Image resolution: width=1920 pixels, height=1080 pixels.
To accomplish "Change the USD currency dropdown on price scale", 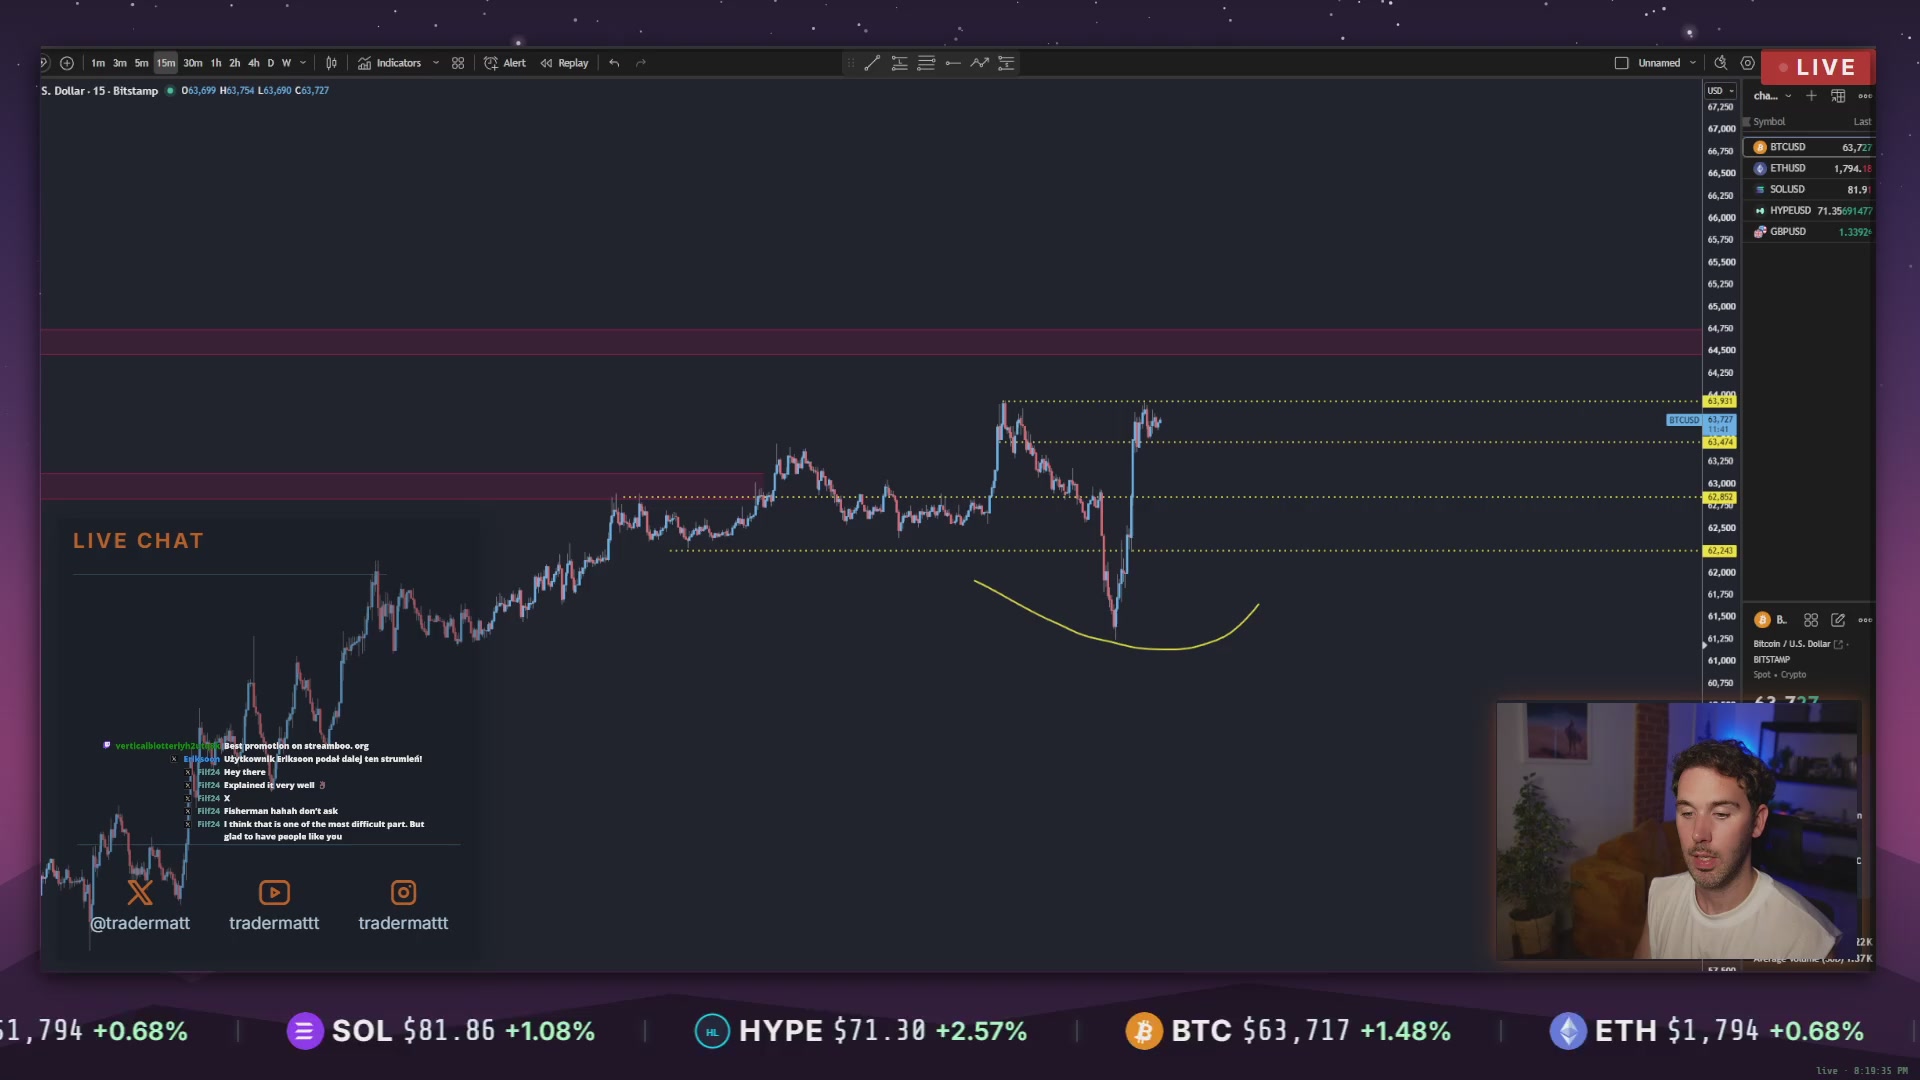I will (1720, 91).
